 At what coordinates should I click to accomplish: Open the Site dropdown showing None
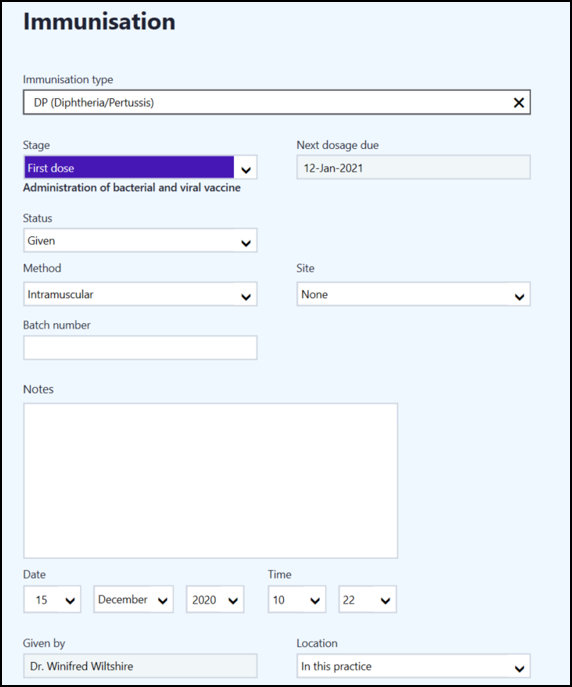tap(413, 294)
